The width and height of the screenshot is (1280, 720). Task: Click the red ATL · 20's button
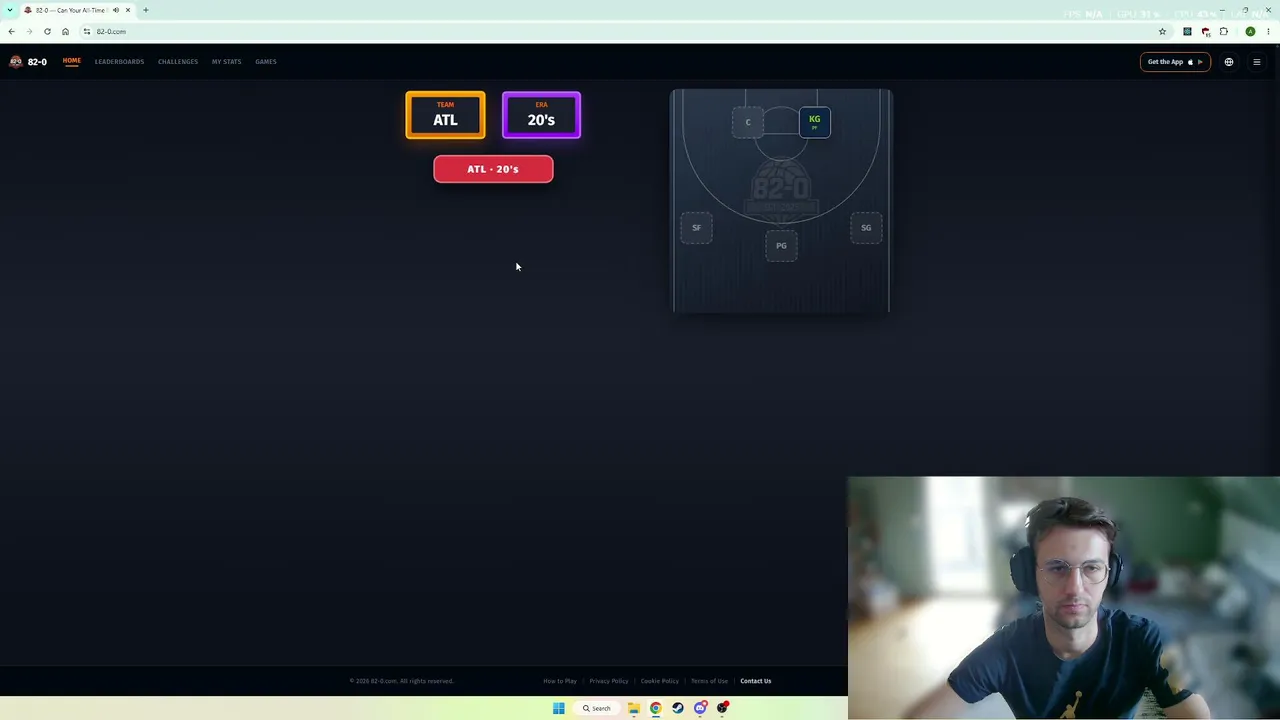pos(493,169)
